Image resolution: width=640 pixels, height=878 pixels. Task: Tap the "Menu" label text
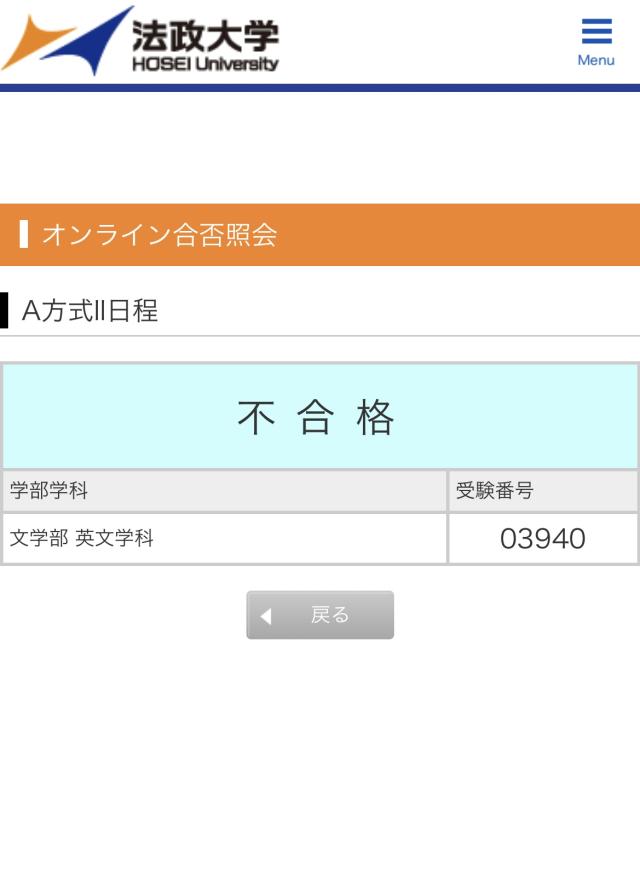point(596,61)
